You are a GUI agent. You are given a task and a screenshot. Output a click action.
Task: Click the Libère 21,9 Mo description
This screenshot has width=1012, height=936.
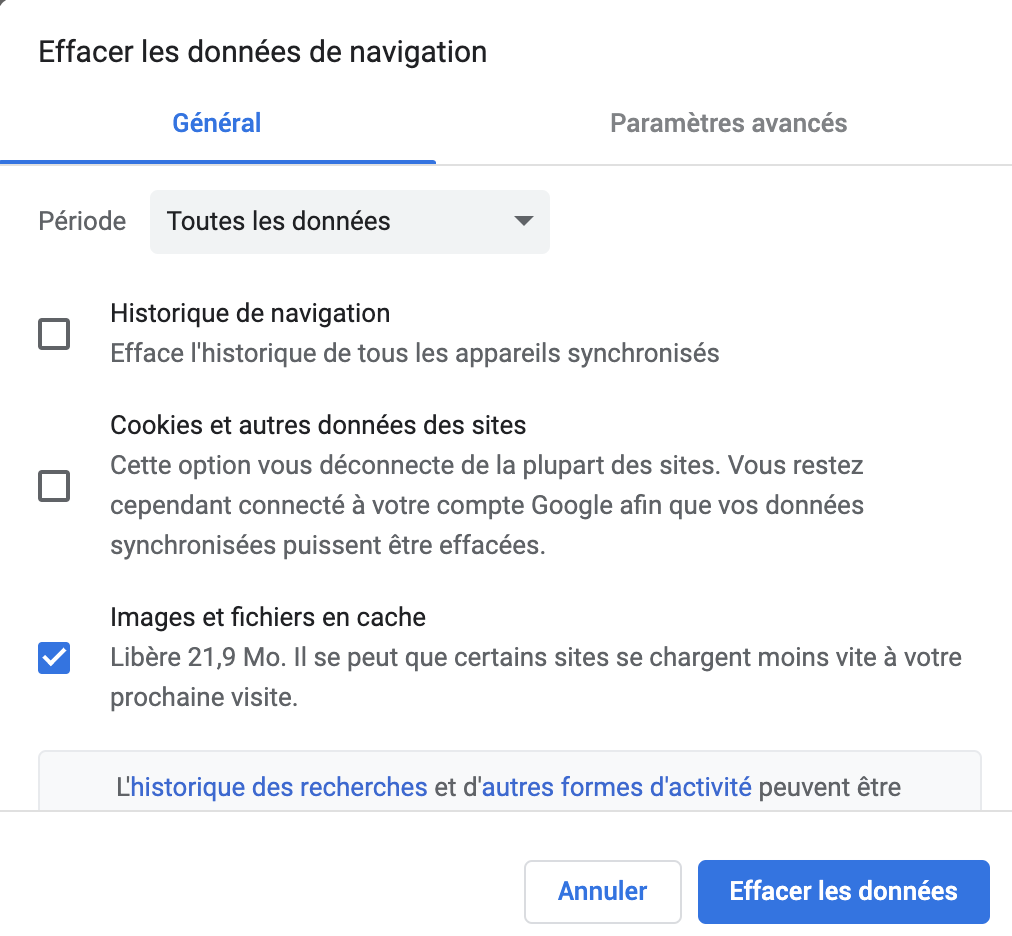click(536, 677)
